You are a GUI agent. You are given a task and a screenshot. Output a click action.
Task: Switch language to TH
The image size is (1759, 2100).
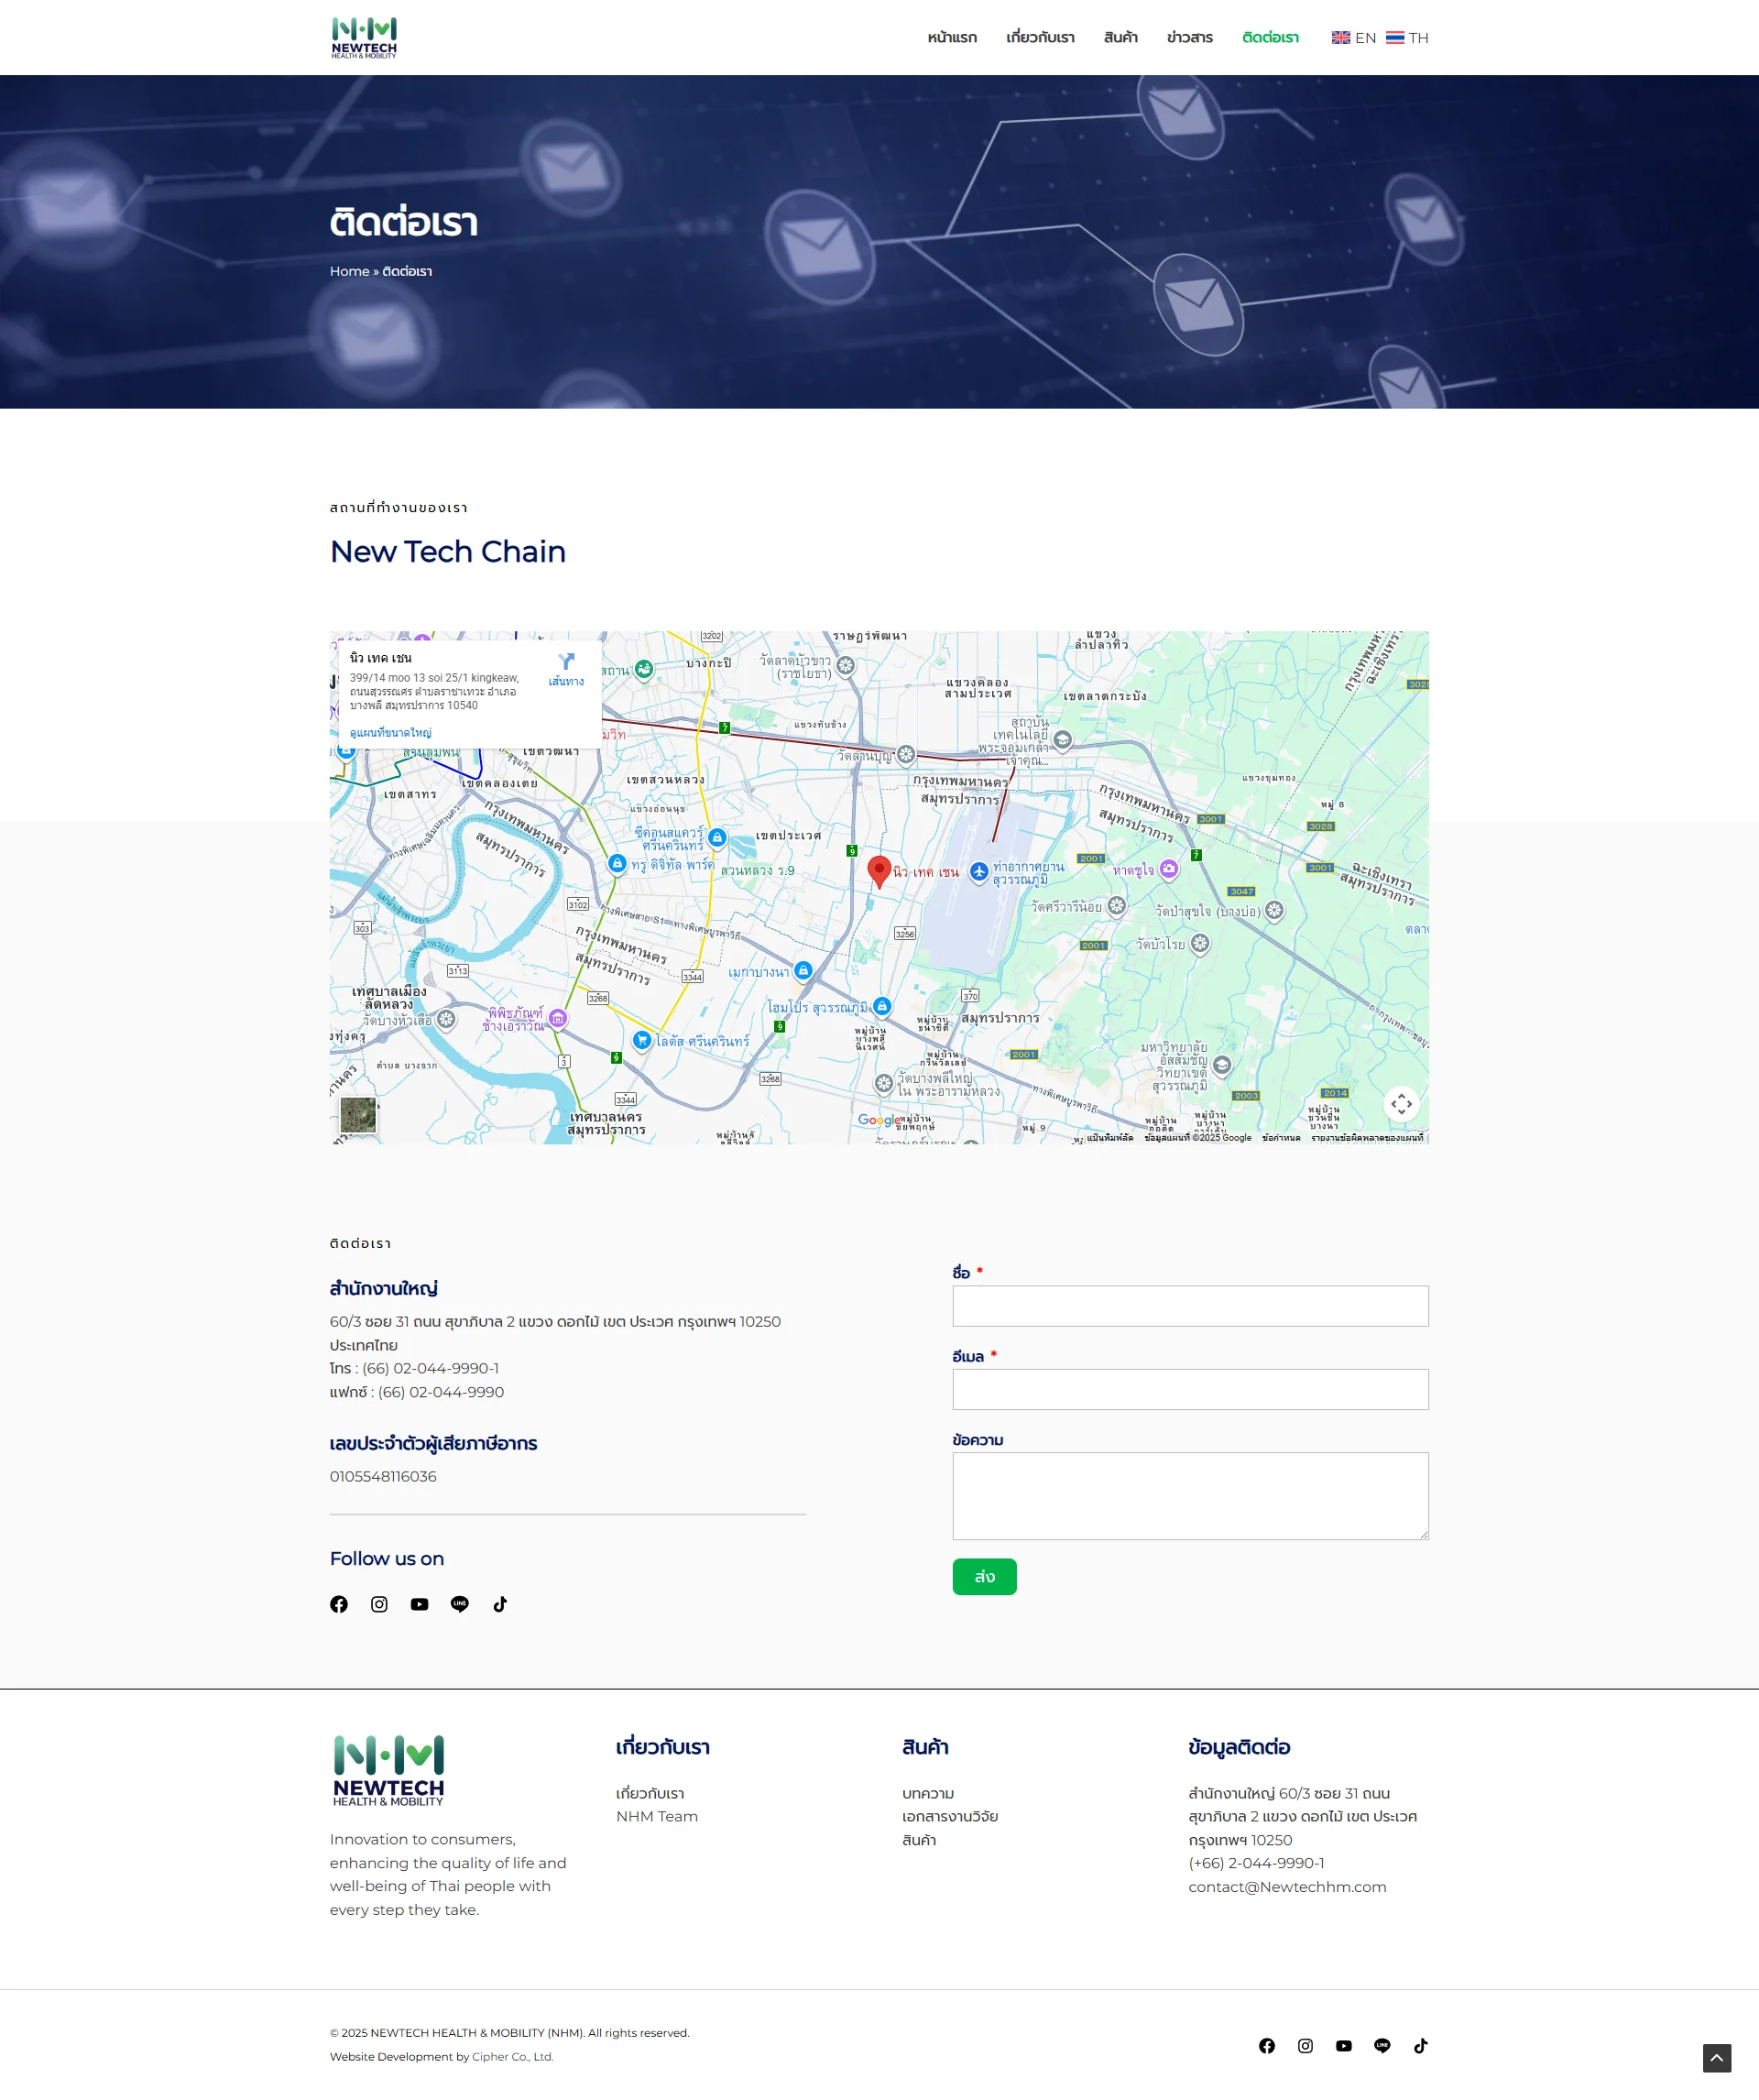click(1407, 38)
